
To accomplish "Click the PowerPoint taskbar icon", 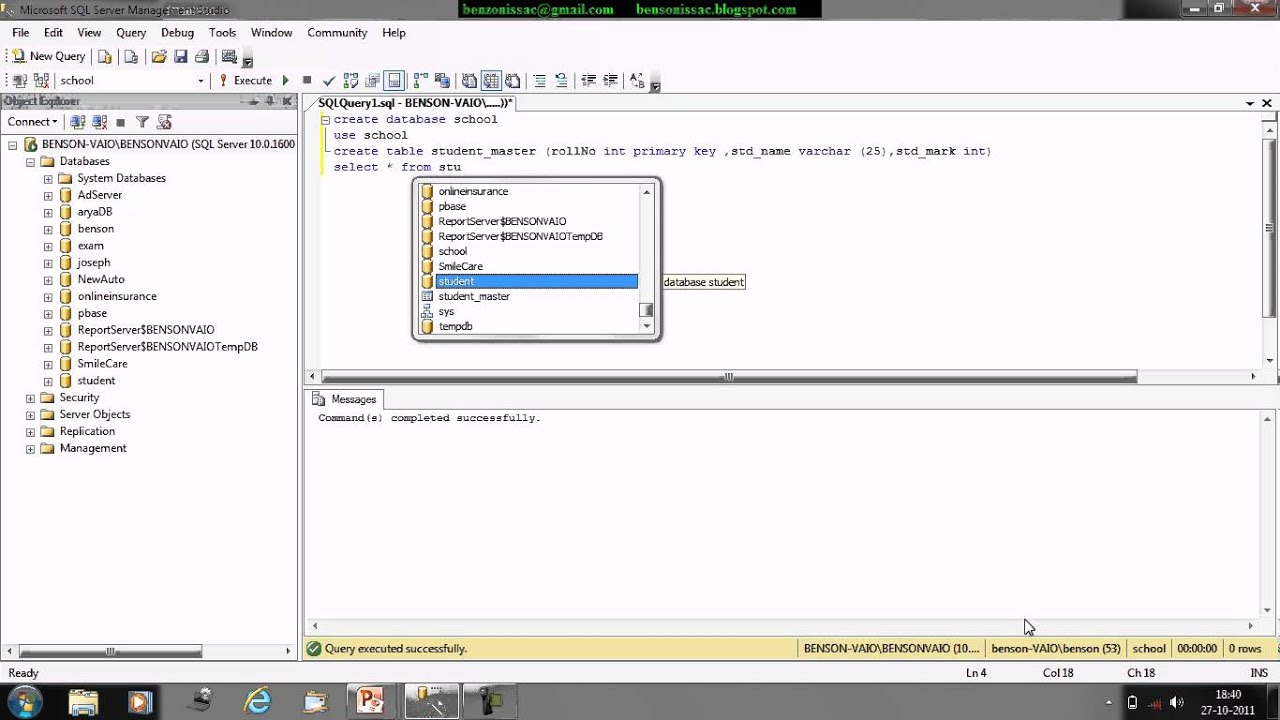I will (x=371, y=700).
